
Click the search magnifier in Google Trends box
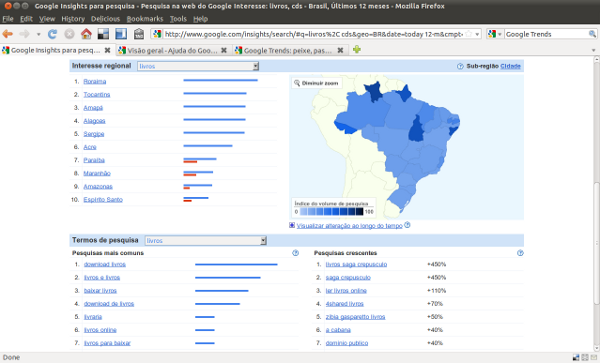(x=592, y=34)
